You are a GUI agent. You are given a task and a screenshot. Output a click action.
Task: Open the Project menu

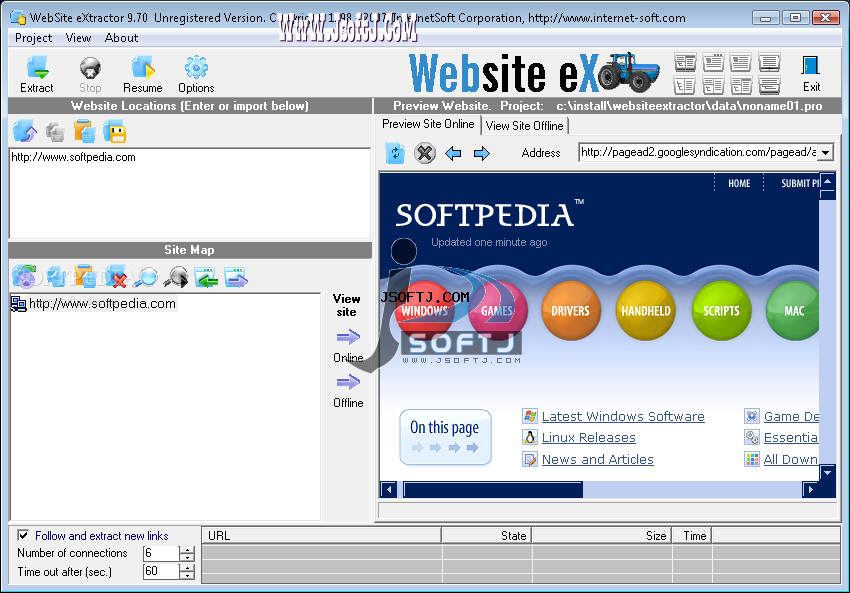click(34, 38)
